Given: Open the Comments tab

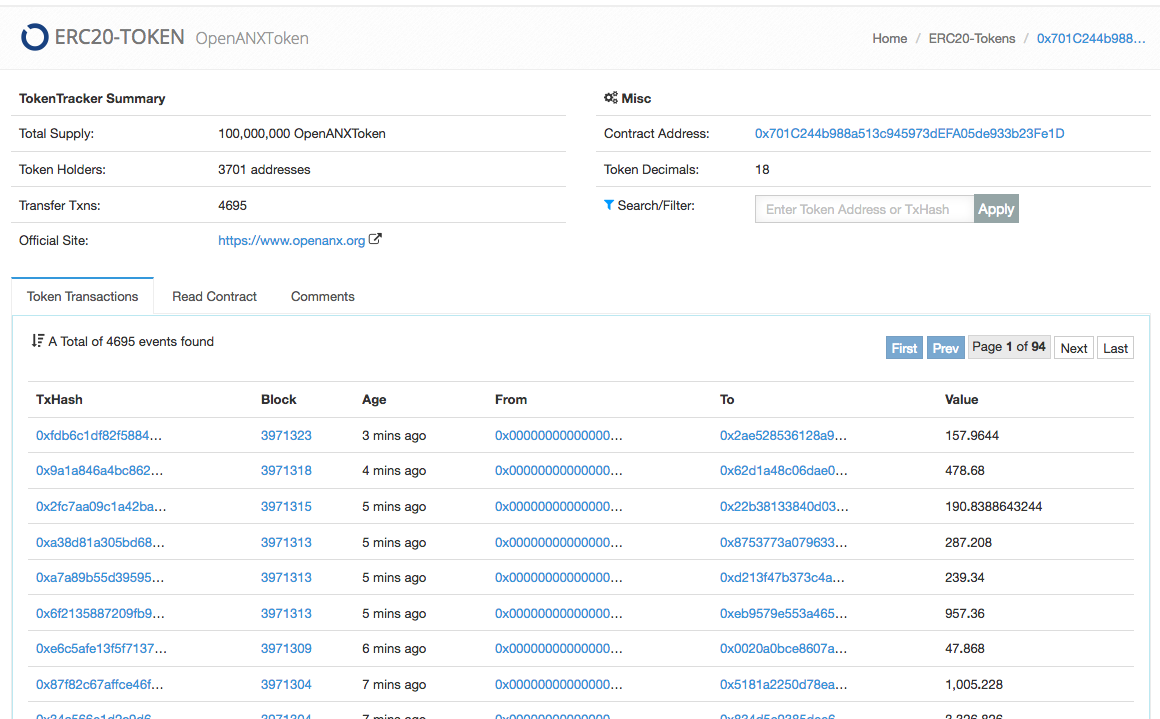Looking at the screenshot, I should tap(323, 297).
